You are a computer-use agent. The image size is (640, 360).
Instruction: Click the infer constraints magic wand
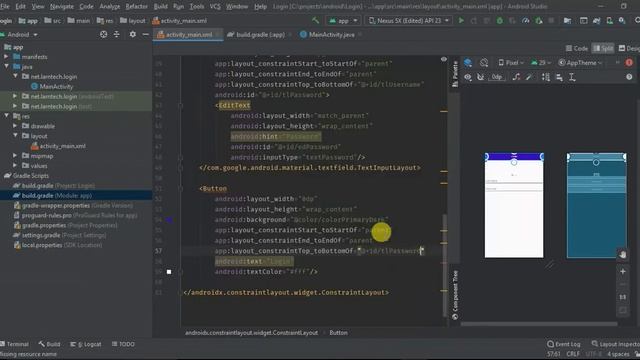[529, 77]
